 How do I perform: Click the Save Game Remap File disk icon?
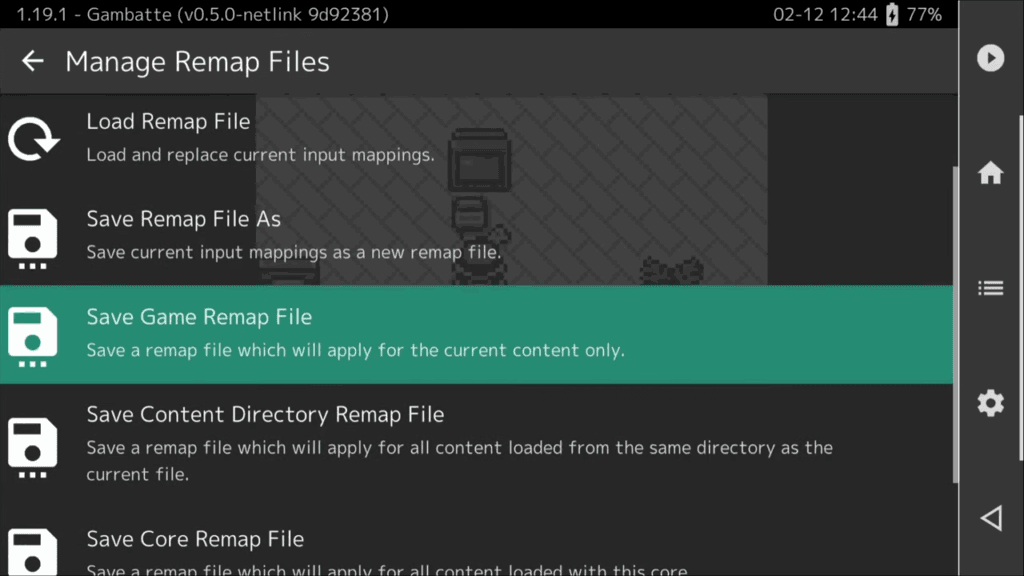pos(33,335)
